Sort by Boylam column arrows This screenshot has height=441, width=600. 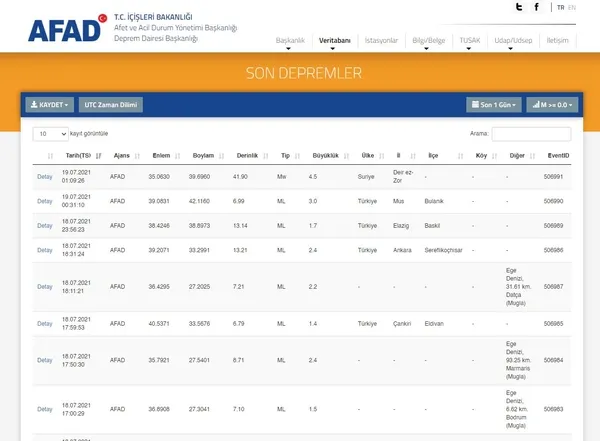[x=222, y=156]
